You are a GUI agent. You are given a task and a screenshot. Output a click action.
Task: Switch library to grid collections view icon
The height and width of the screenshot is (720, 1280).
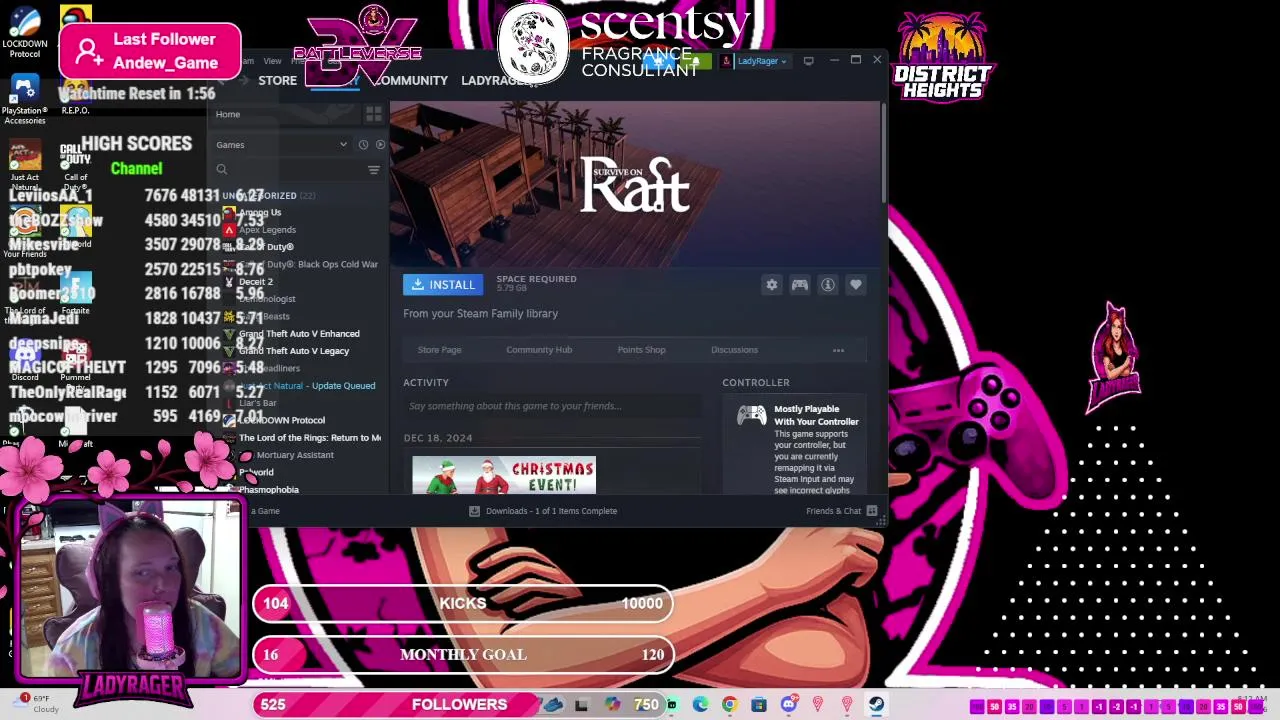coord(373,114)
